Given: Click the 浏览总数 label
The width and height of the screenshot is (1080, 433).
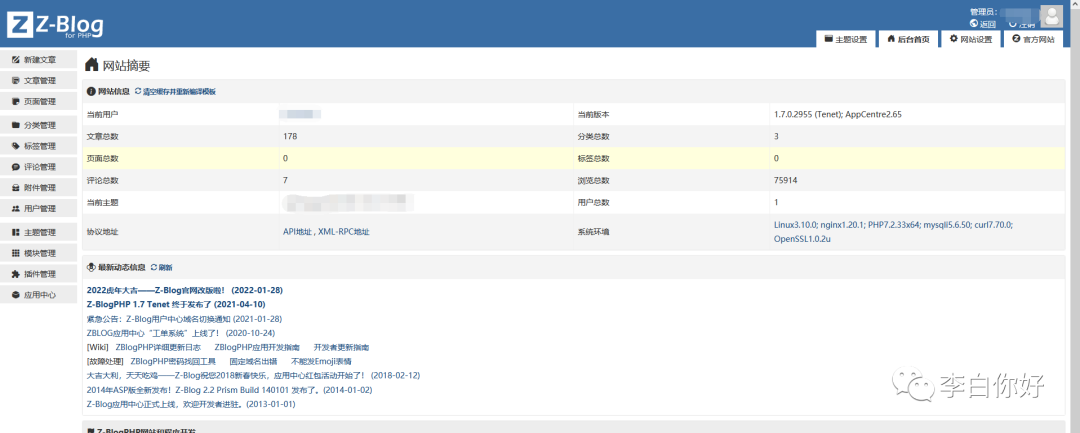Looking at the screenshot, I should point(593,180).
